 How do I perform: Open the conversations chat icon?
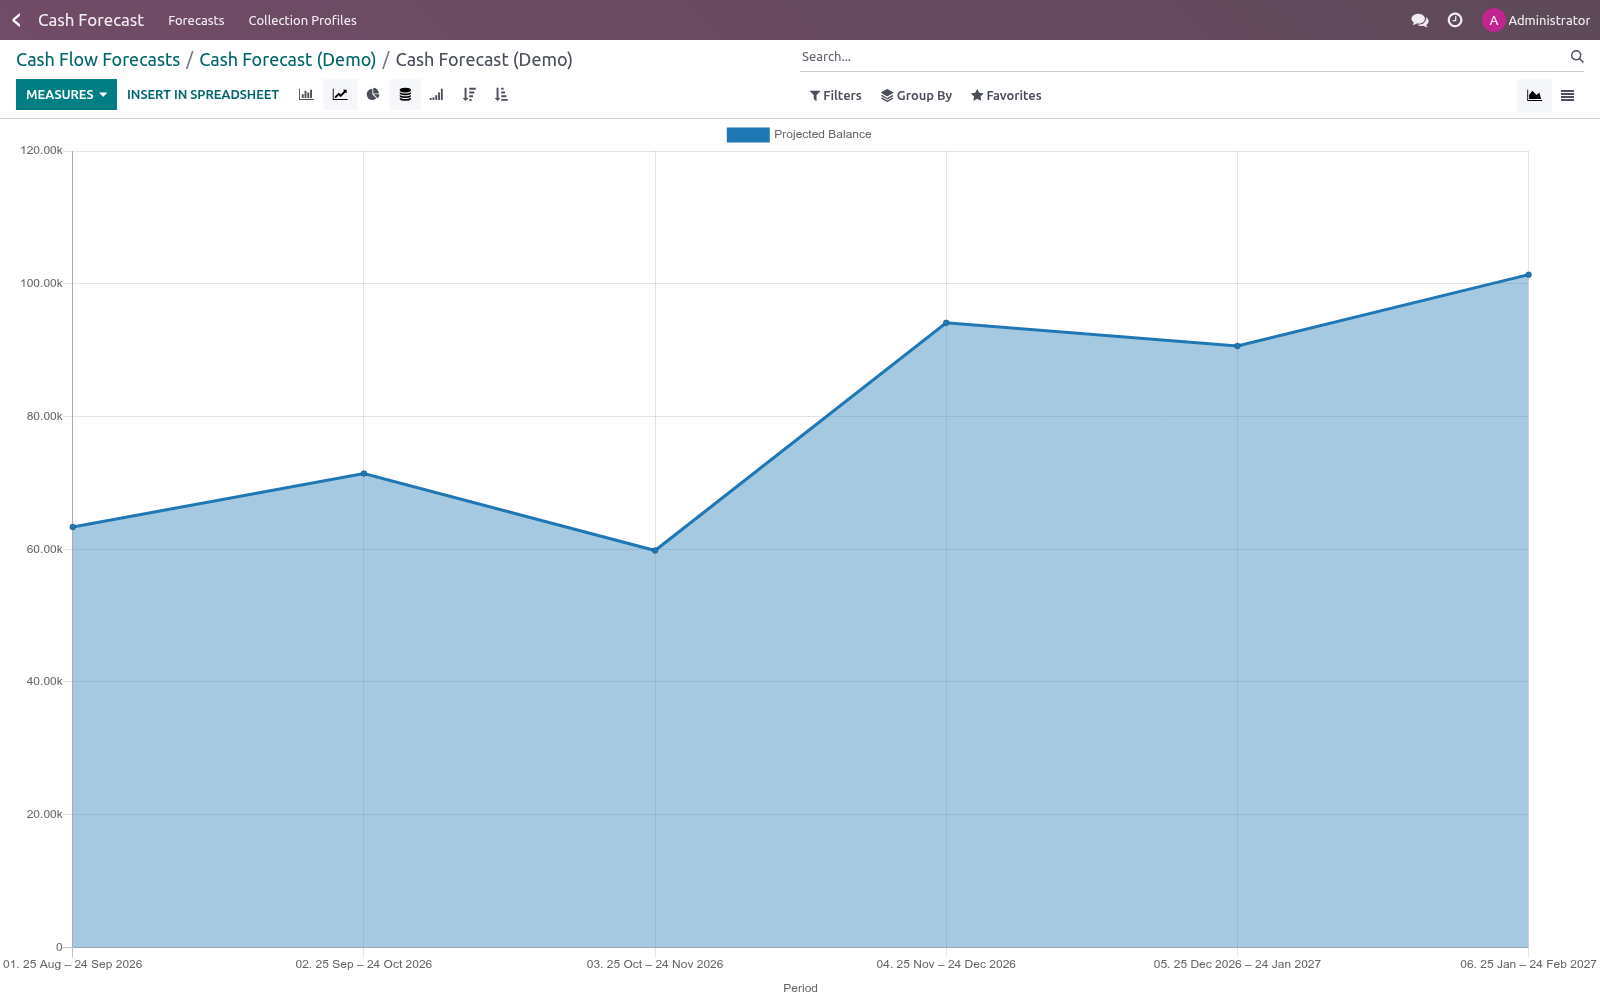pos(1420,20)
